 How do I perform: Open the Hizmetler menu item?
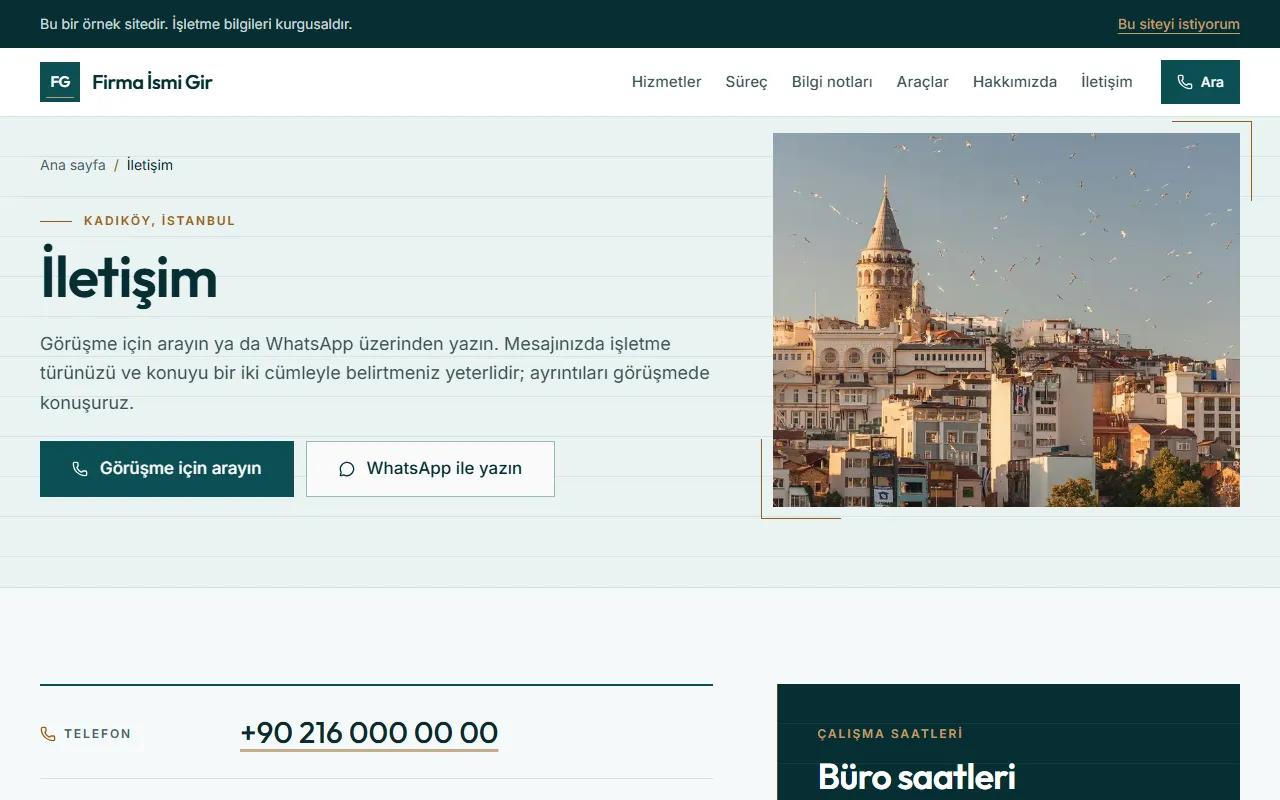point(666,82)
